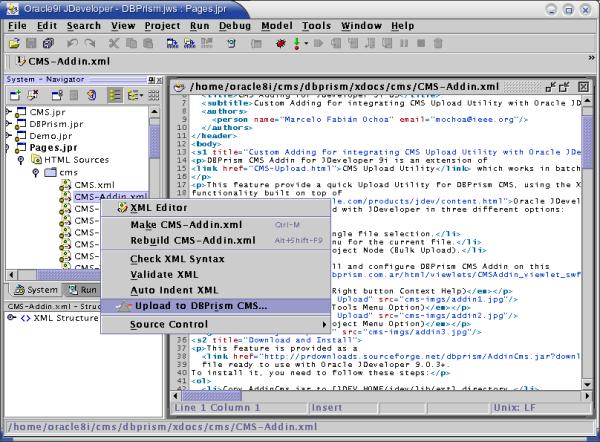Expand the Source Control submenu

[x=215, y=324]
